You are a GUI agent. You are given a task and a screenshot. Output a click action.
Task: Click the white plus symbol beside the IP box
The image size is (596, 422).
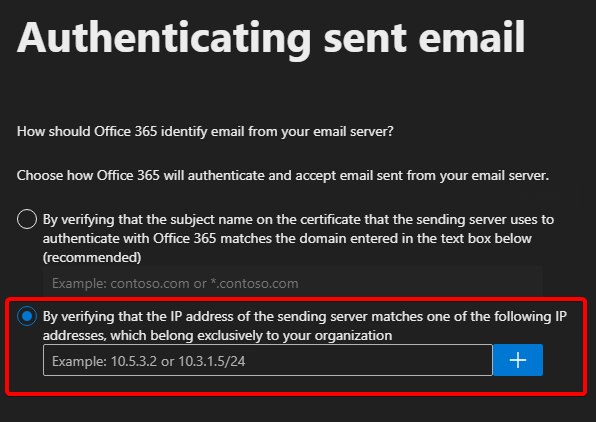click(x=518, y=360)
